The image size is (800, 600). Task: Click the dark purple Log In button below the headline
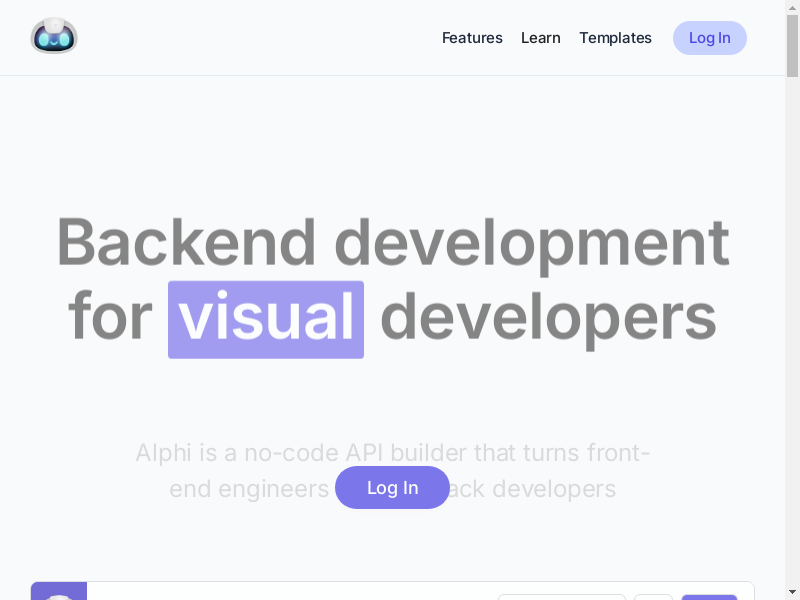pos(392,488)
